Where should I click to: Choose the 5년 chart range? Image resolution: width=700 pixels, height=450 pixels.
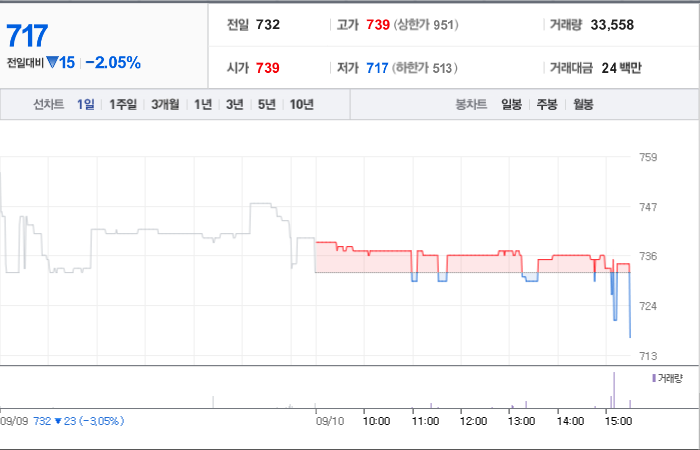coord(267,105)
